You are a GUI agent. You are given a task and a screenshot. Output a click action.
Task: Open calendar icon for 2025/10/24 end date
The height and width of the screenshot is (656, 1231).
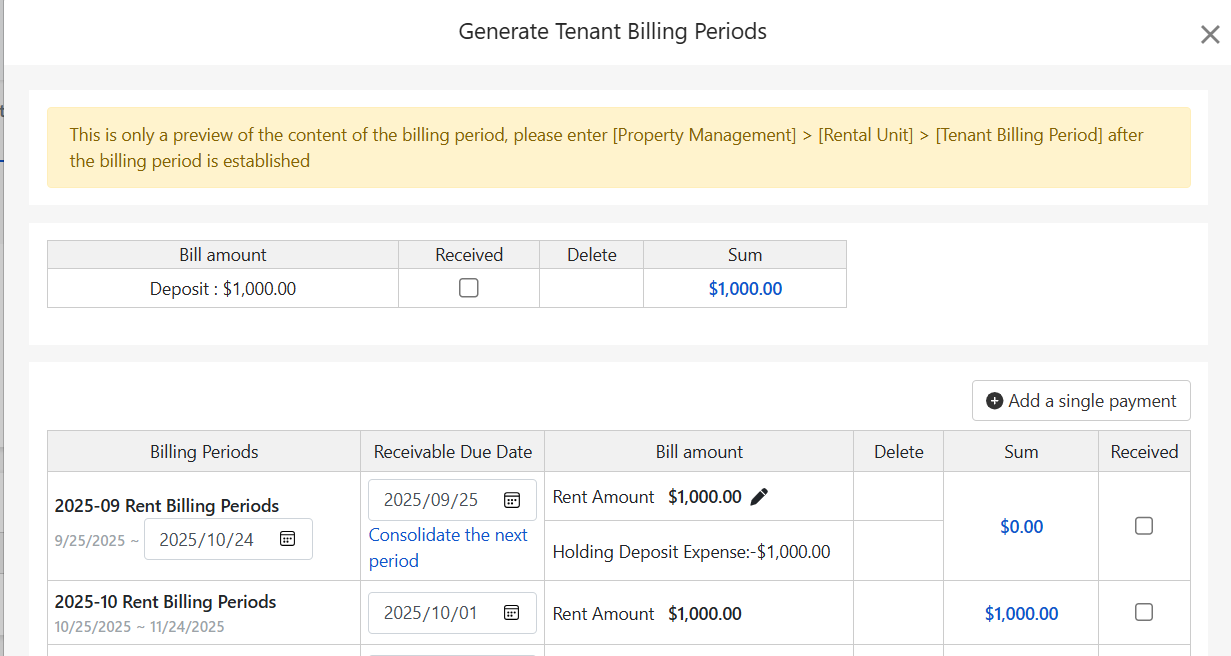[287, 539]
